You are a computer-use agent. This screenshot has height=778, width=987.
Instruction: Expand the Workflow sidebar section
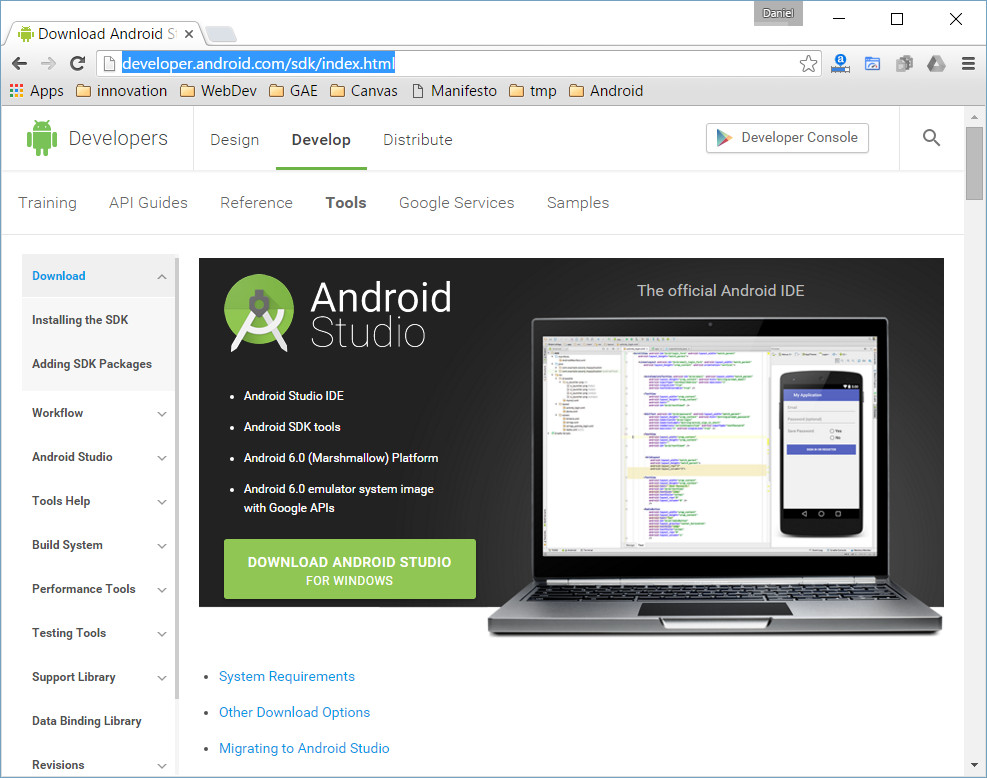(162, 414)
